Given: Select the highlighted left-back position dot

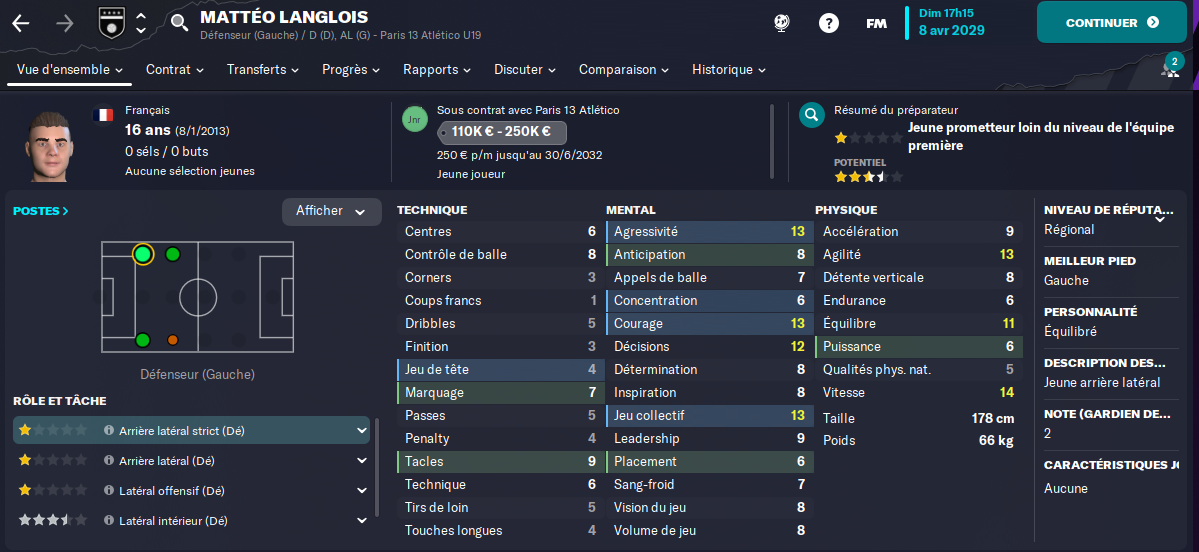Looking at the screenshot, I should click(143, 255).
